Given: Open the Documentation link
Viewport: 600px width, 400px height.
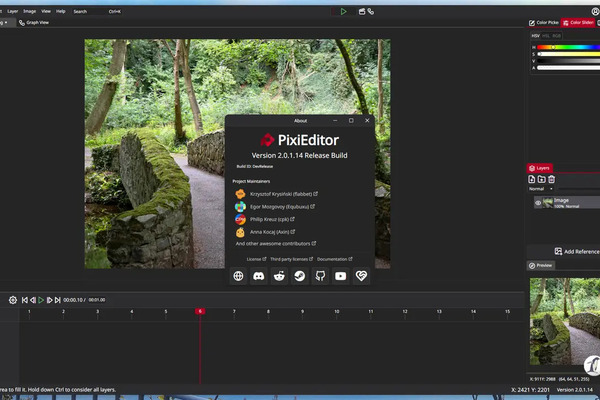Looking at the screenshot, I should click(335, 259).
